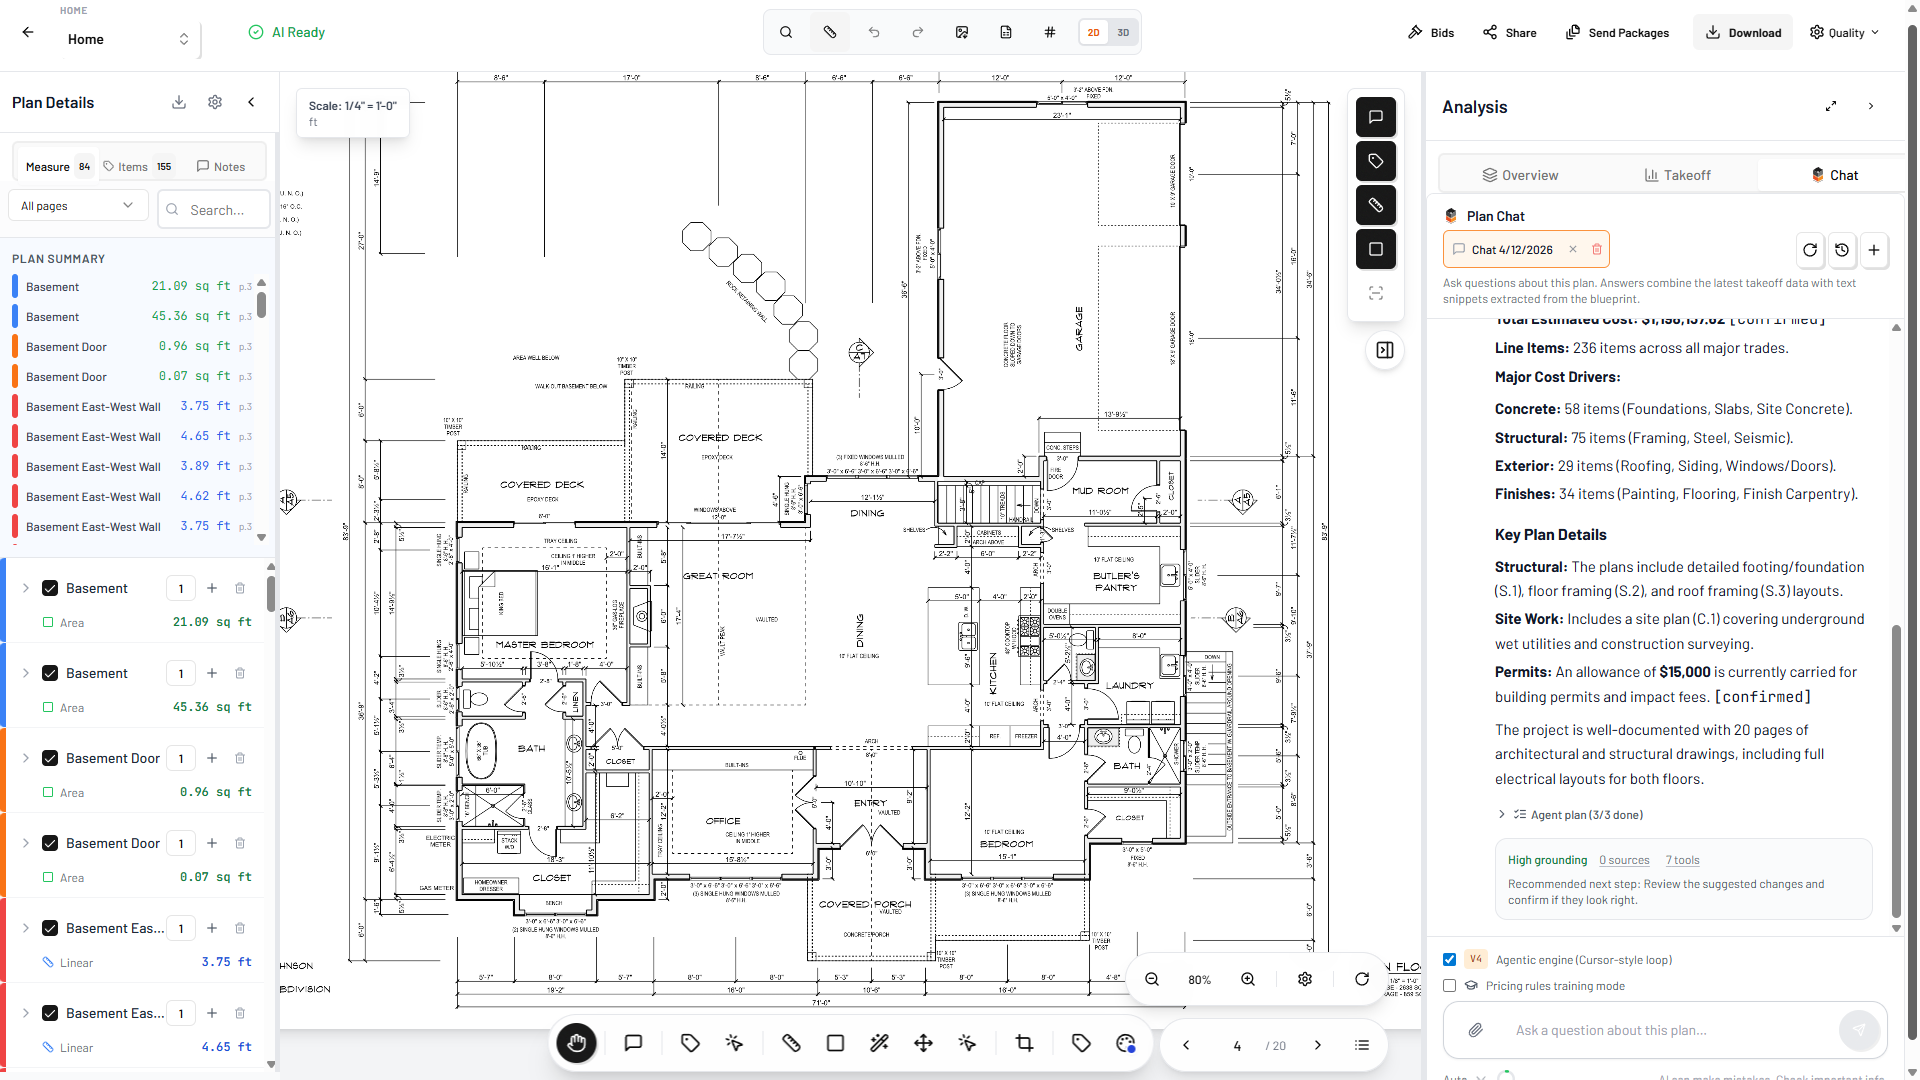
Task: Open the All pages dropdown
Action: pos(77,205)
